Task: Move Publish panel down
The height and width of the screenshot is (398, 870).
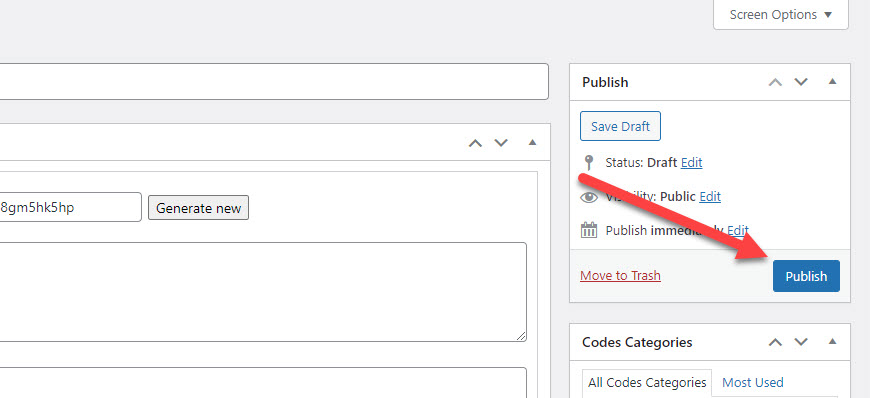Action: 801,82
